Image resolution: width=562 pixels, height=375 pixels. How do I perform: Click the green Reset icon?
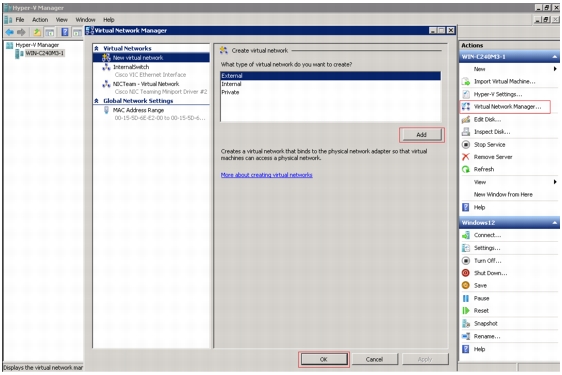pos(466,310)
